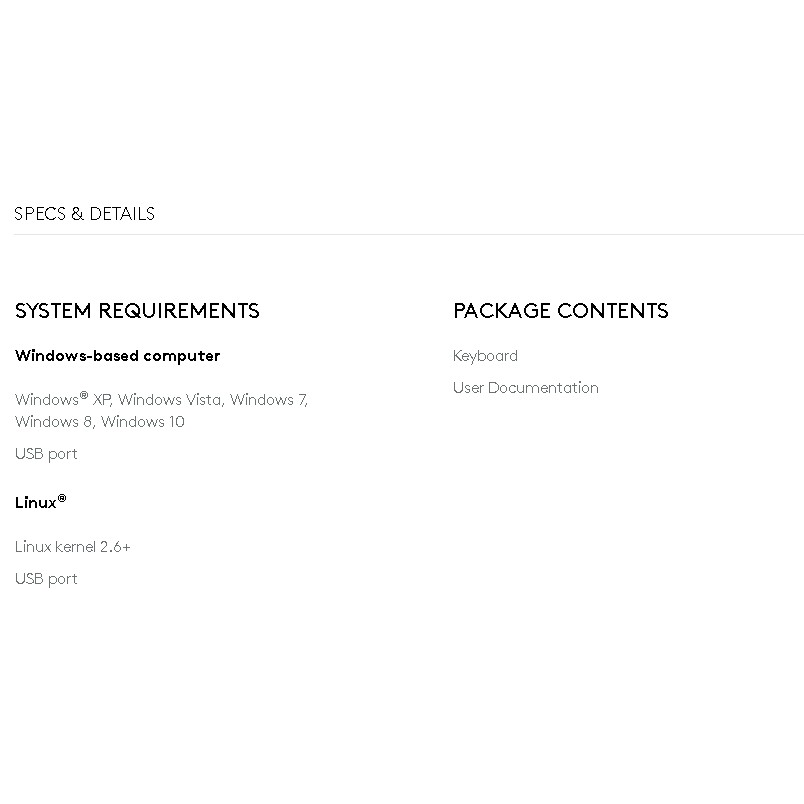Image resolution: width=804 pixels, height=804 pixels.
Task: Click the Windows 8, Windows 10 line
Action: [99, 421]
